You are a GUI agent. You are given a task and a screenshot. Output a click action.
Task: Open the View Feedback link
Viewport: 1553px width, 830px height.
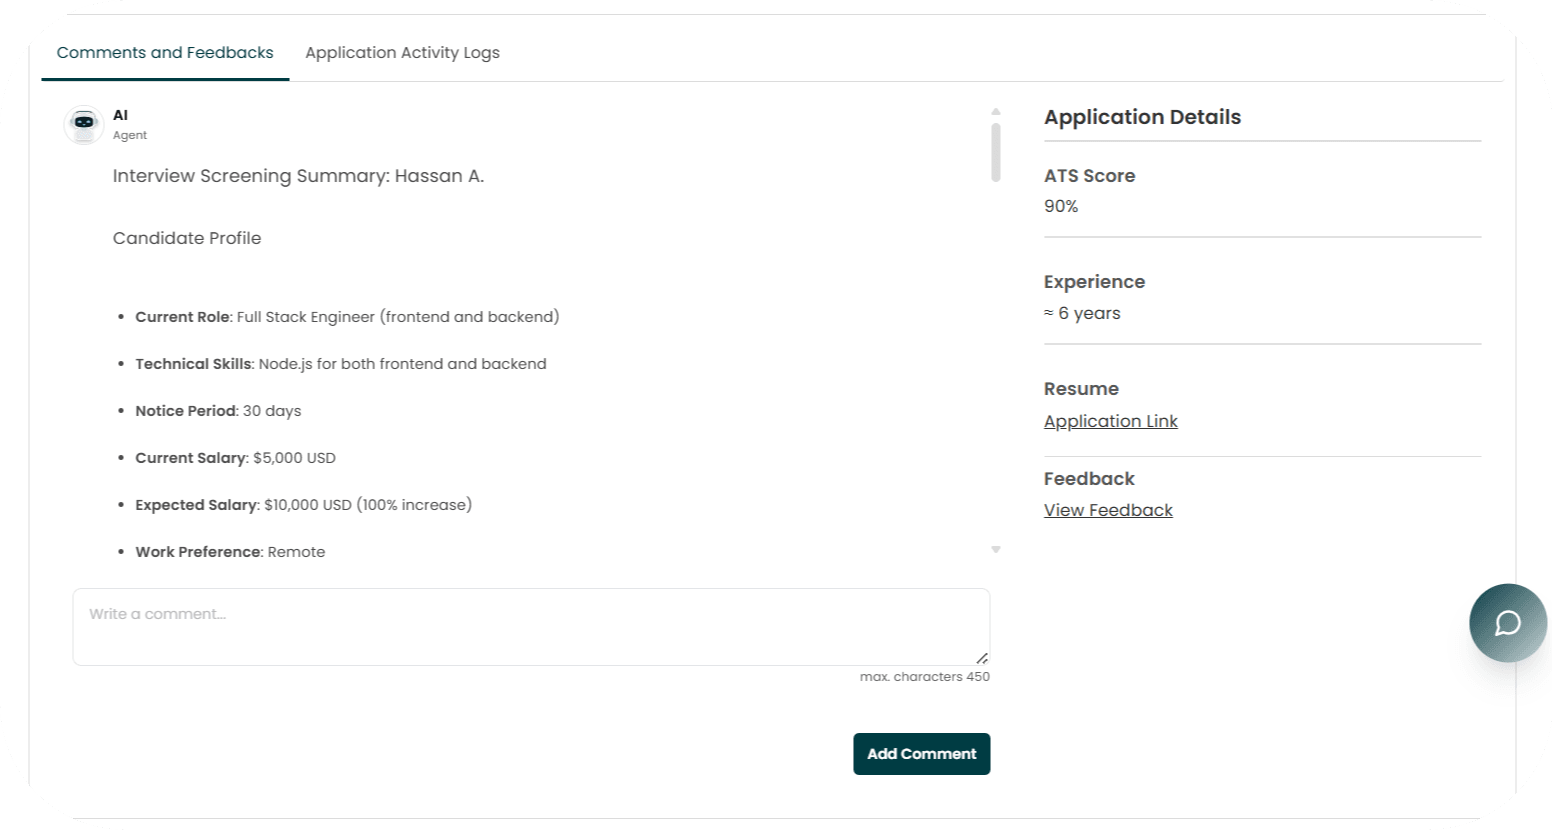click(x=1108, y=510)
